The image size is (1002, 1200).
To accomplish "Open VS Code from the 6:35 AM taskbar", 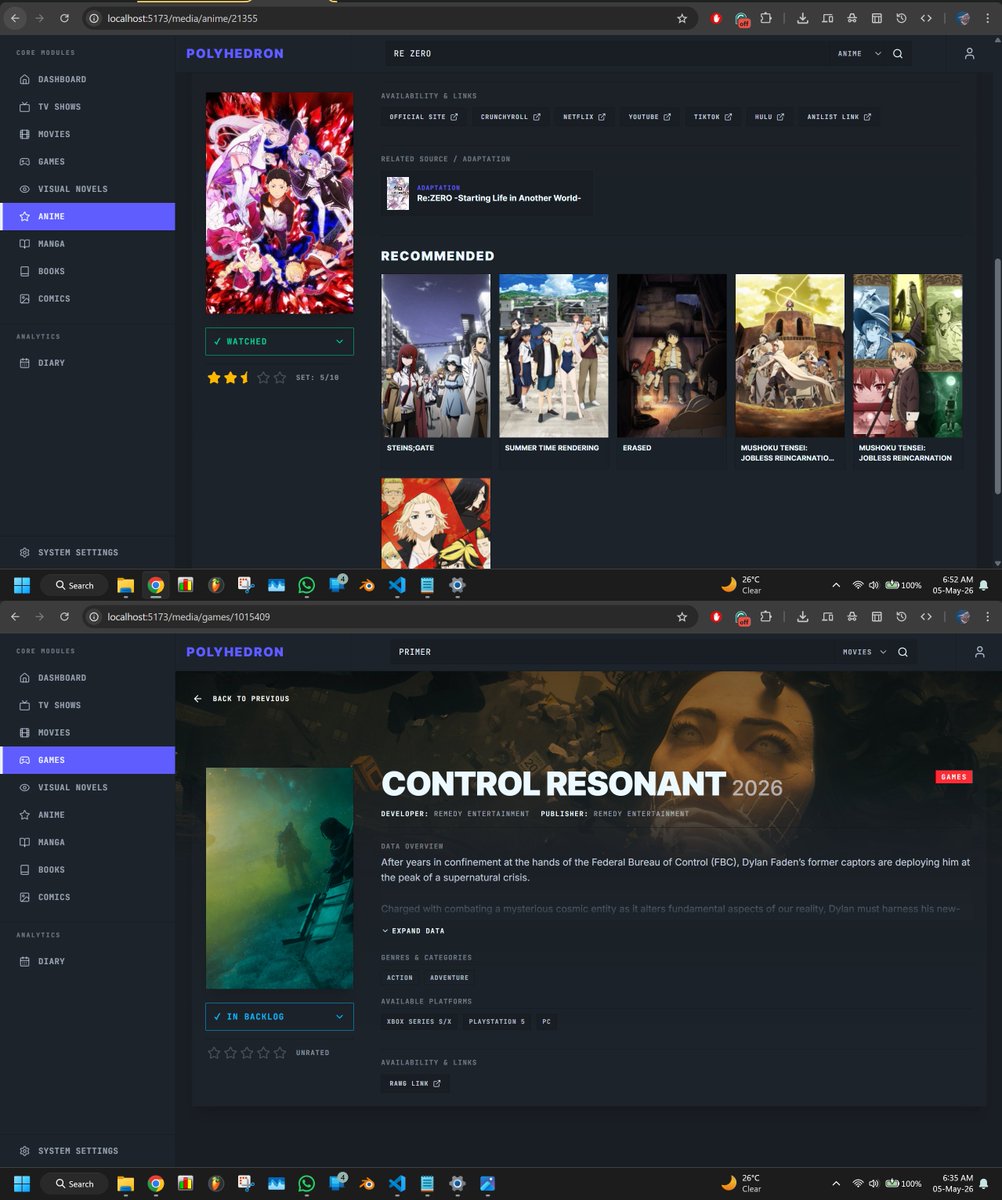I will pos(397,1184).
